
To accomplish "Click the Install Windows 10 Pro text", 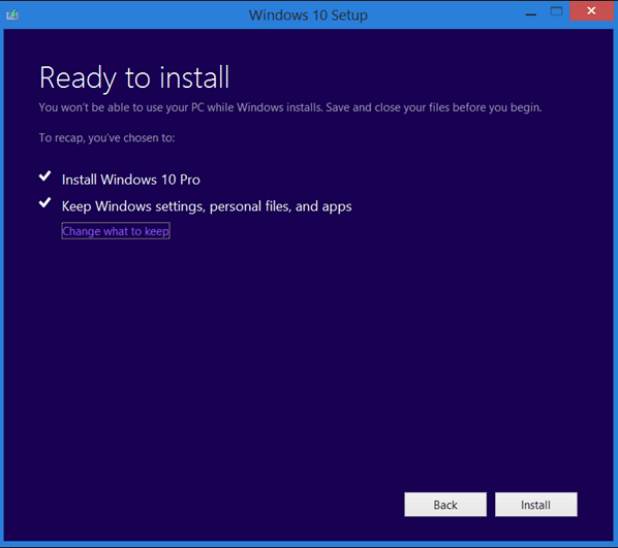I will 131,180.
